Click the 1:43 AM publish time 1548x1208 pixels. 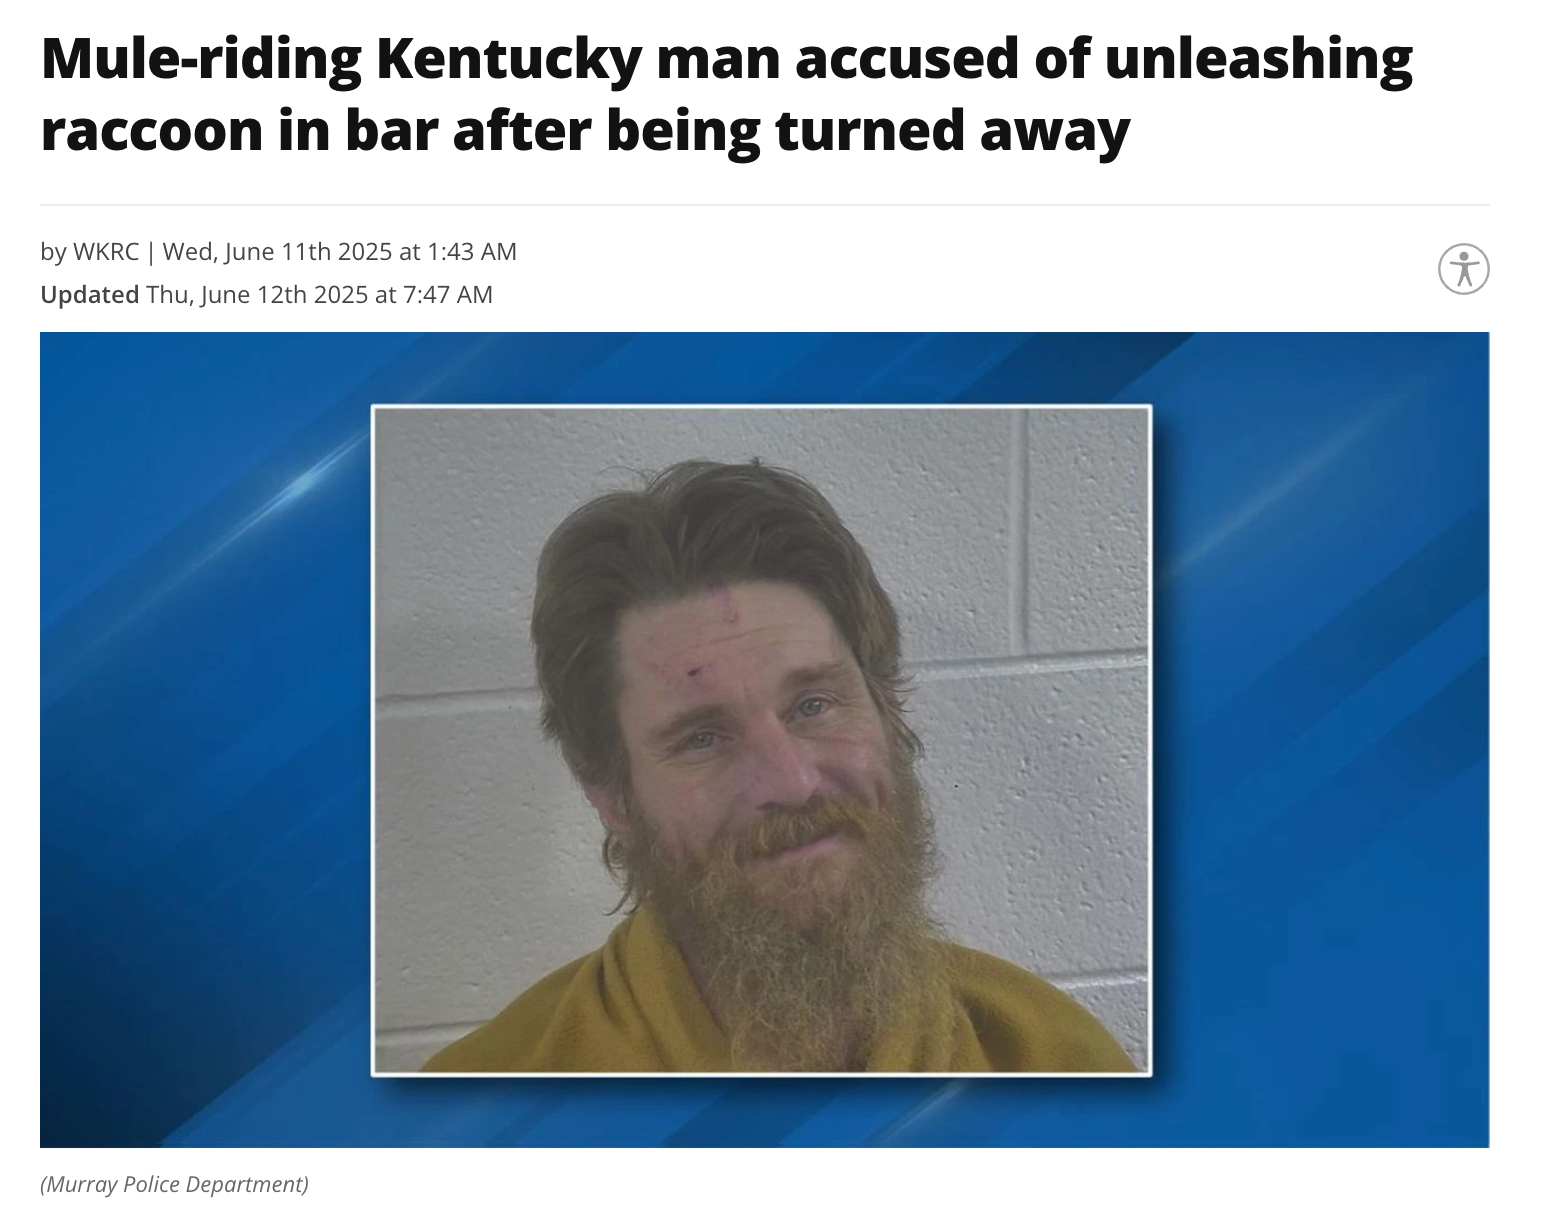472,251
